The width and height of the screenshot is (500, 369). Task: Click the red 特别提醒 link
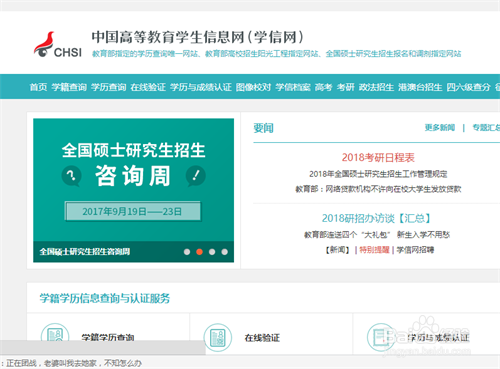pyautogui.click(x=374, y=250)
